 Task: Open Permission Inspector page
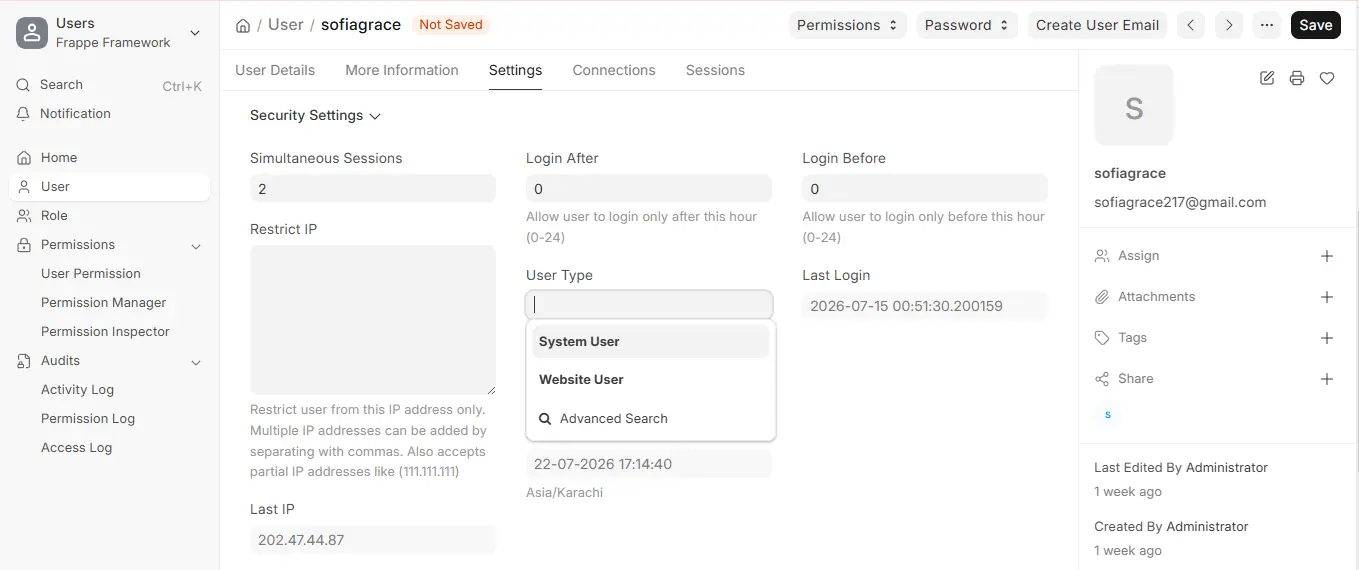coord(105,332)
